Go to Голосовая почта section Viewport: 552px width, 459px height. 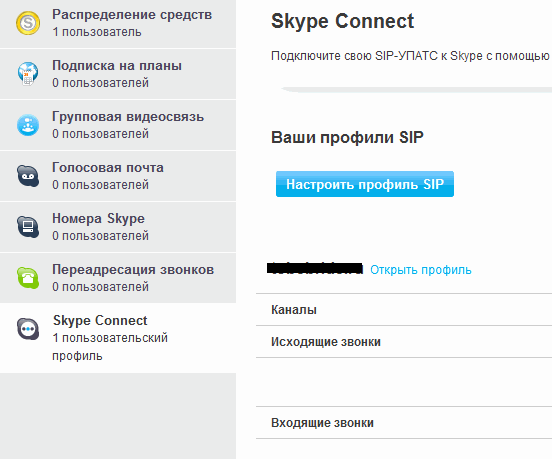118,176
